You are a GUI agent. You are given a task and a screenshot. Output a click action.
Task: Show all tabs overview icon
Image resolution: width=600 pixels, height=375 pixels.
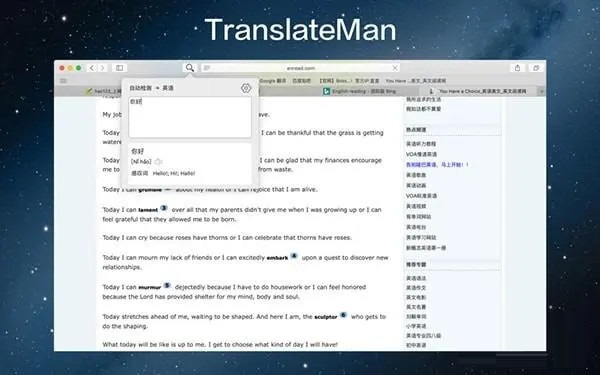[536, 68]
